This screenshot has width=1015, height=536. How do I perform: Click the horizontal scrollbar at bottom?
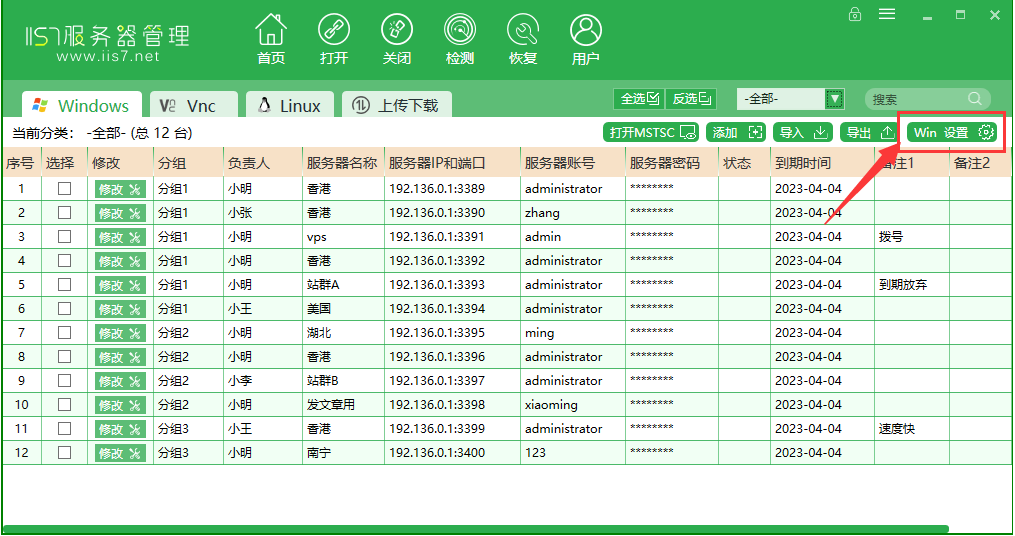(x=476, y=529)
